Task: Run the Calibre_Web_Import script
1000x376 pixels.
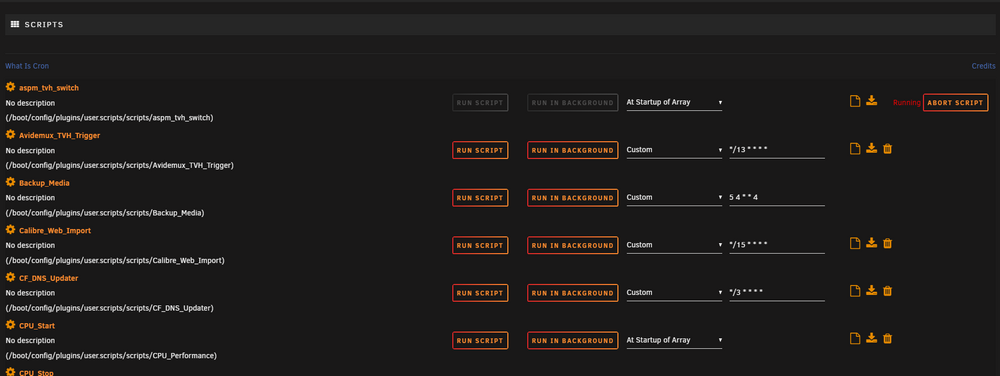Action: click(480, 245)
